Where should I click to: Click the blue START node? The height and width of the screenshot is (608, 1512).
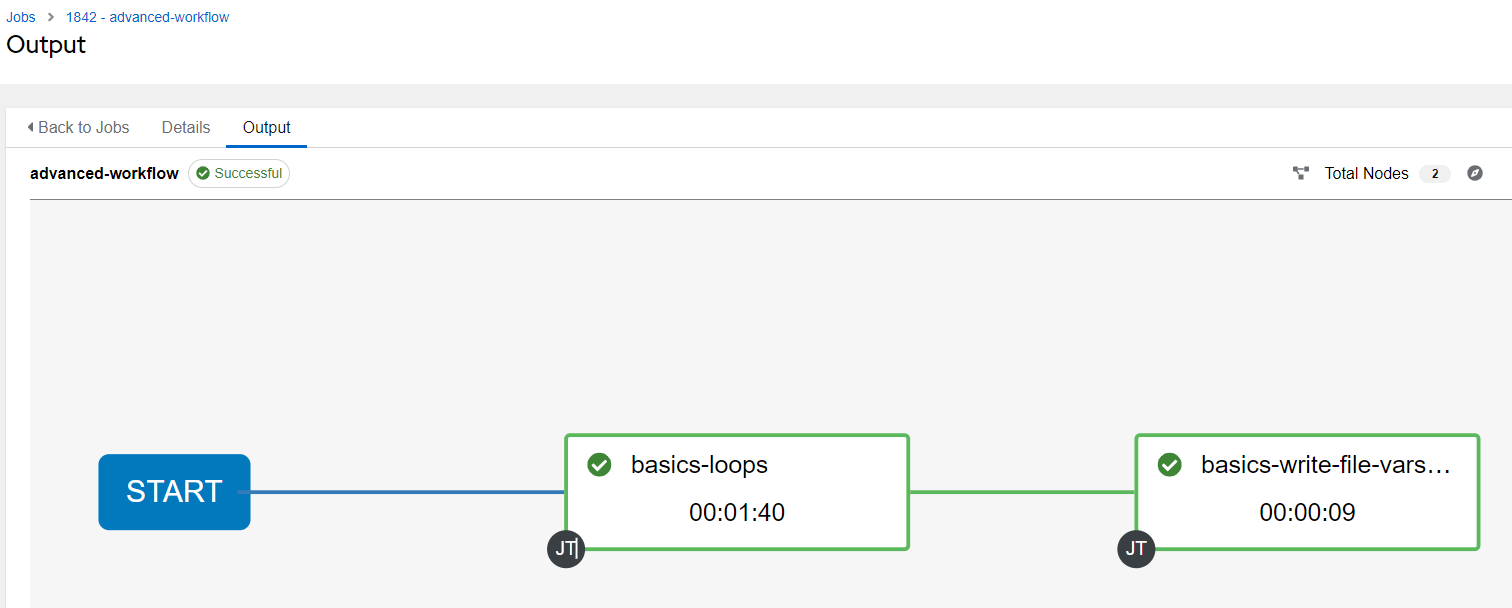pyautogui.click(x=174, y=492)
